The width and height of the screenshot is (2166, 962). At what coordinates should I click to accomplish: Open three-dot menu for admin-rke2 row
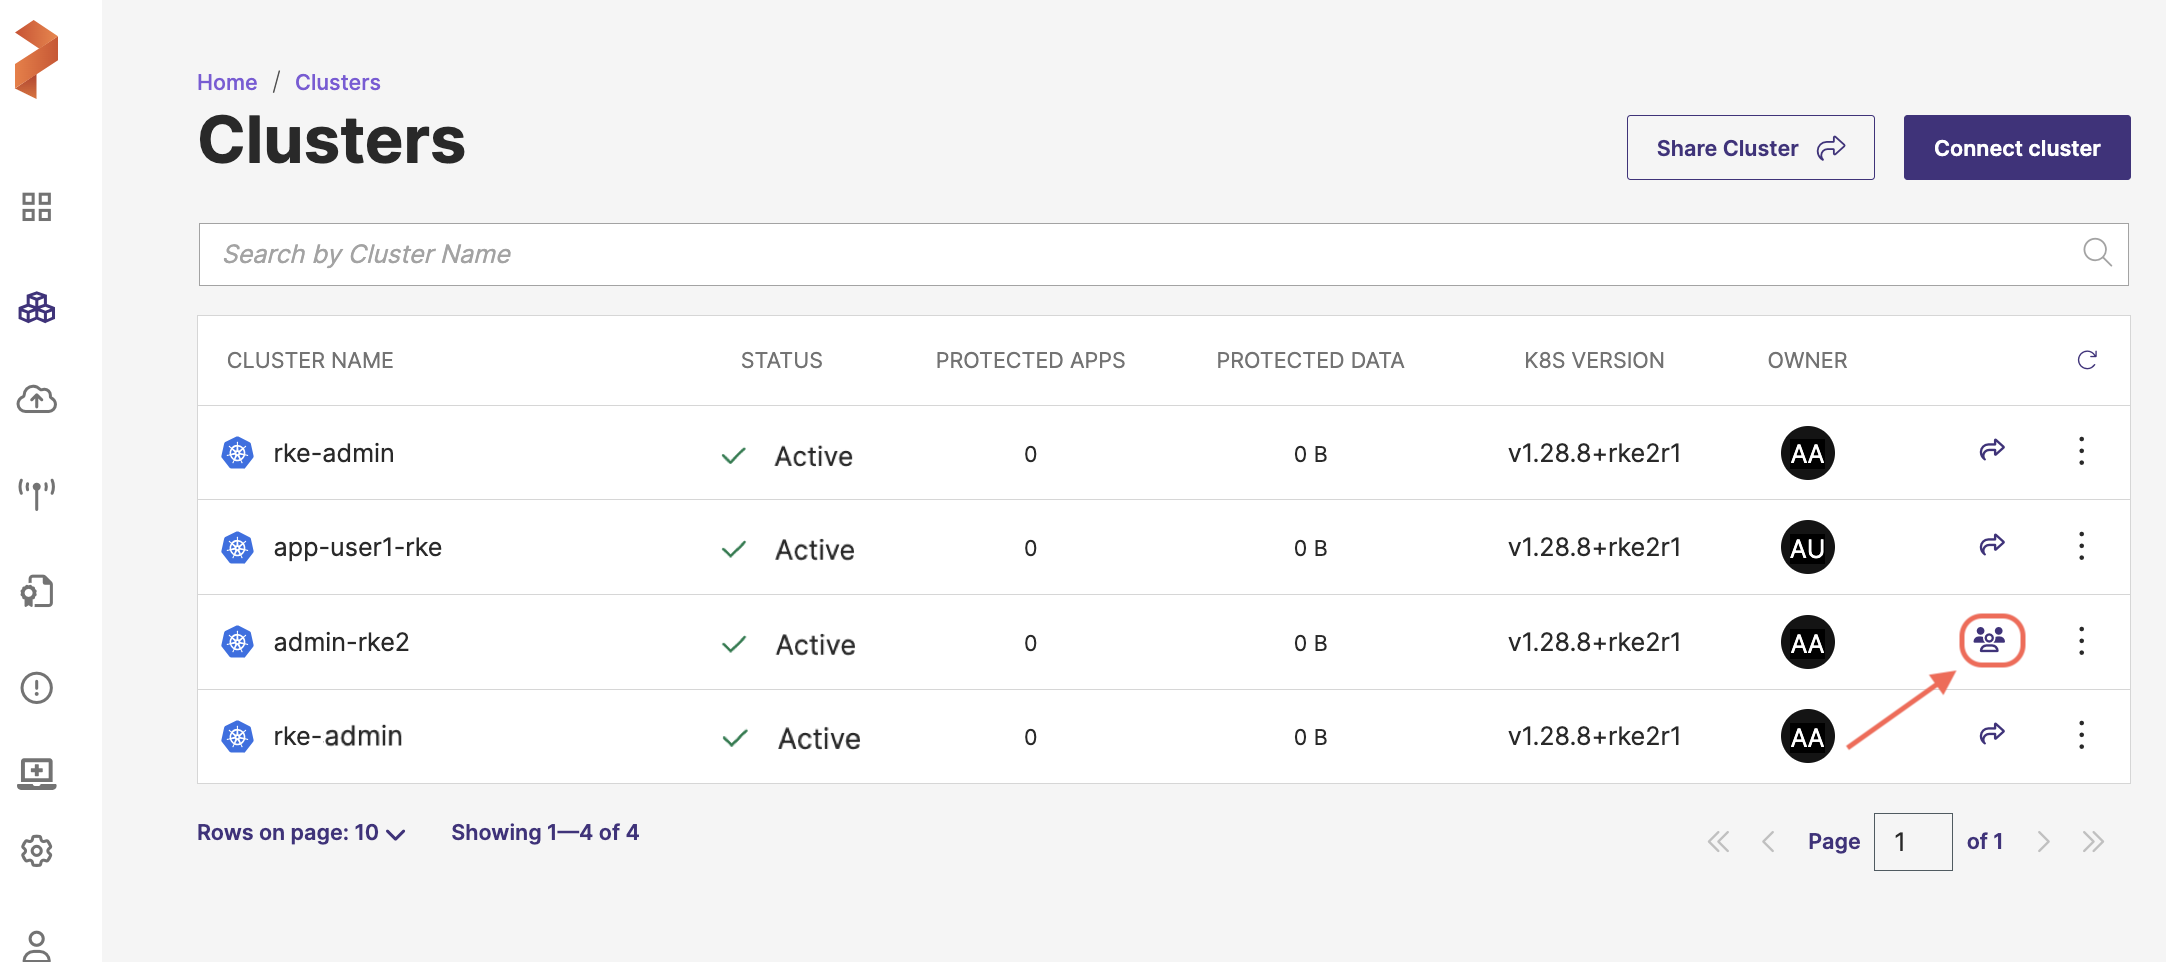click(x=2081, y=641)
